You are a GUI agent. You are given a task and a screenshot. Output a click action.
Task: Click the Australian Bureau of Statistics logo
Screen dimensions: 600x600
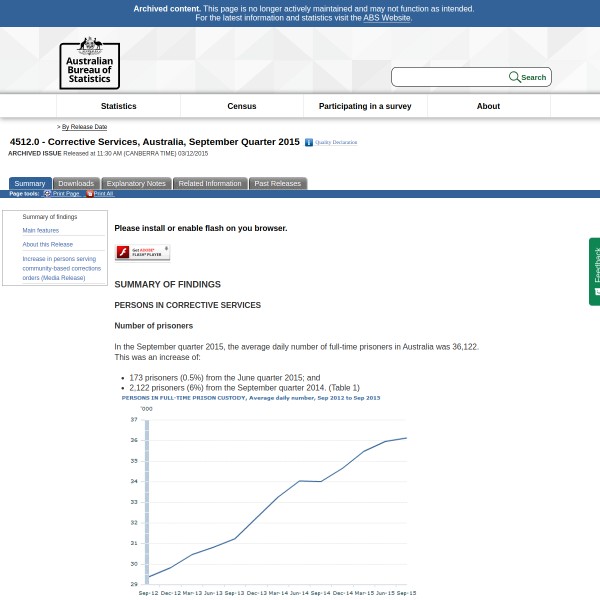pos(89,63)
